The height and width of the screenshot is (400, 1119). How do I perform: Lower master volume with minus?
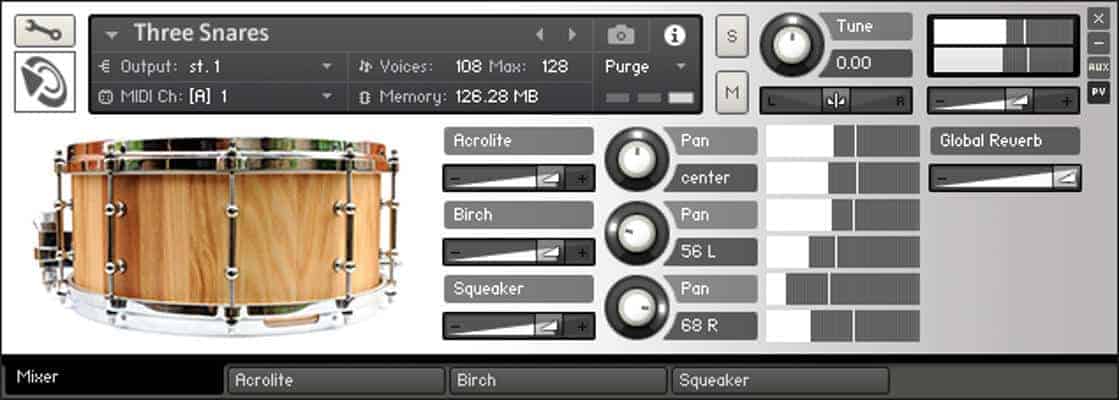tap(940, 102)
